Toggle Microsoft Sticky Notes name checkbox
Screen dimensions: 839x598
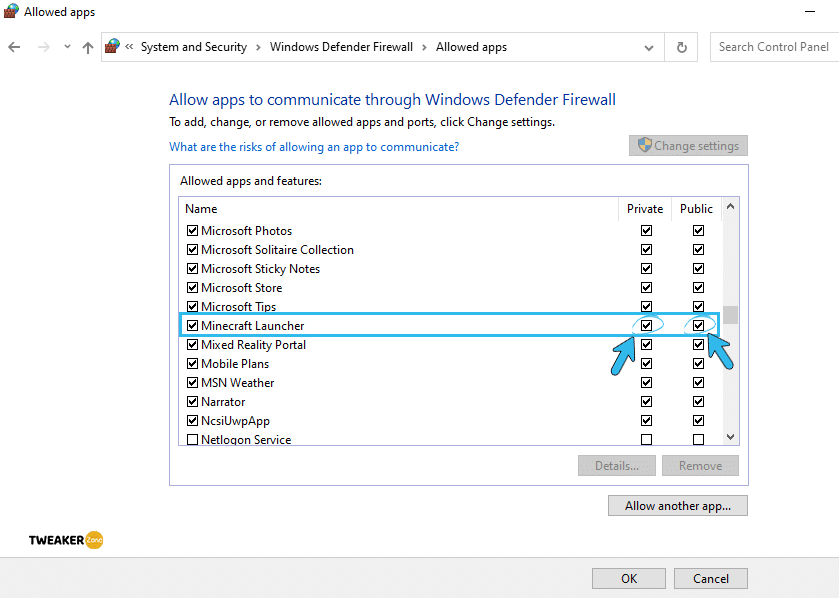(193, 269)
